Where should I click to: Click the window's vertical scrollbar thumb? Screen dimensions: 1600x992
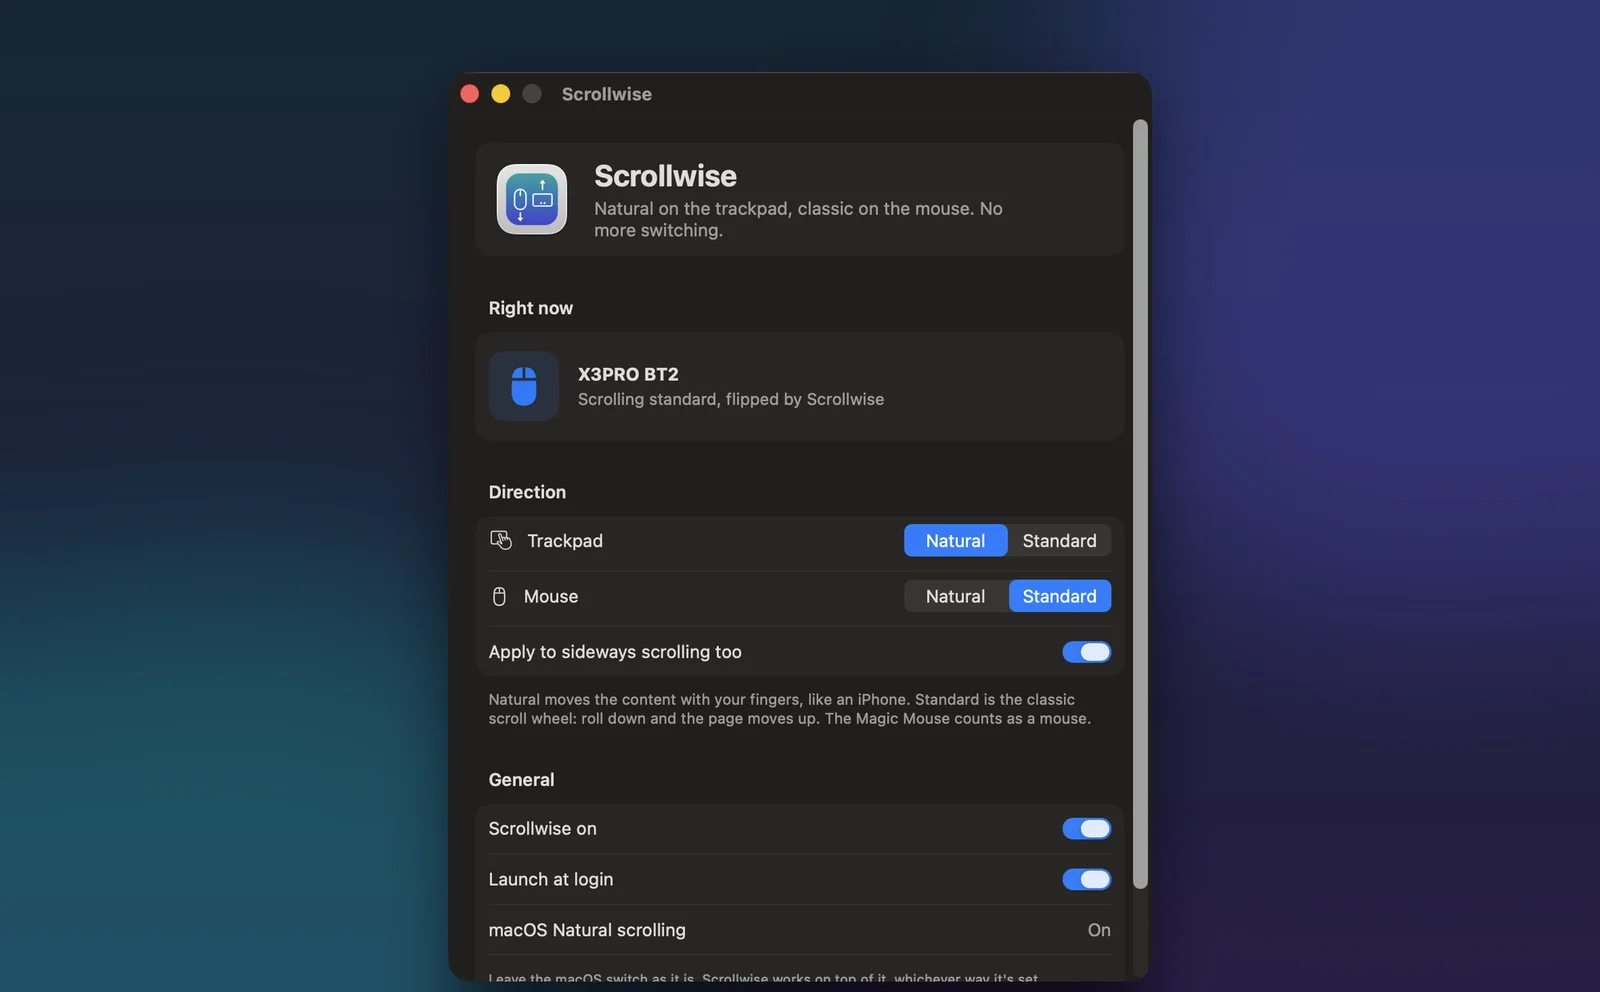1140,504
